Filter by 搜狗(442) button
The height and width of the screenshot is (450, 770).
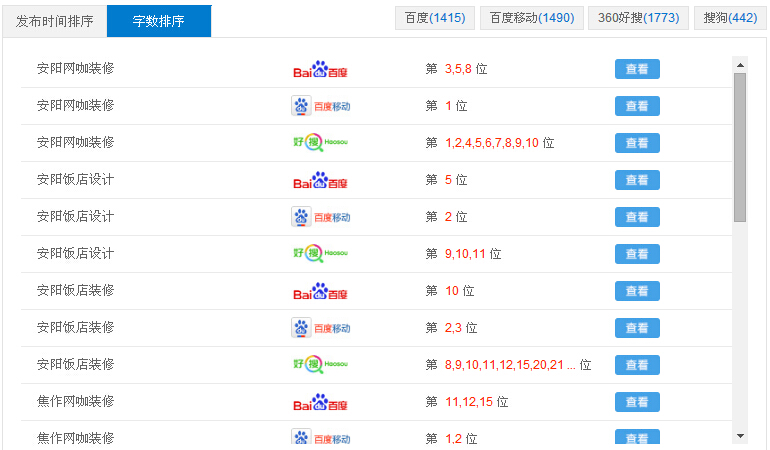click(x=730, y=18)
